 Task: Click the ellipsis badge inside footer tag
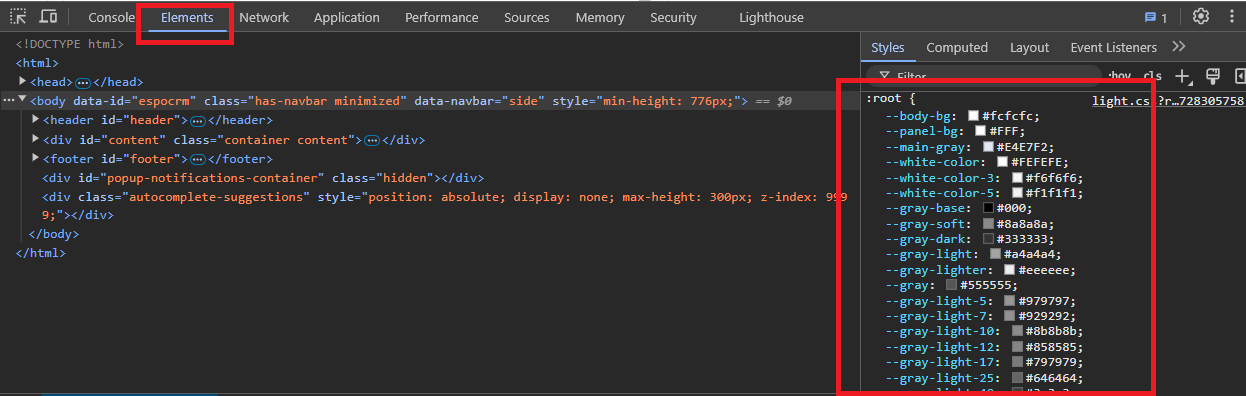[198, 159]
